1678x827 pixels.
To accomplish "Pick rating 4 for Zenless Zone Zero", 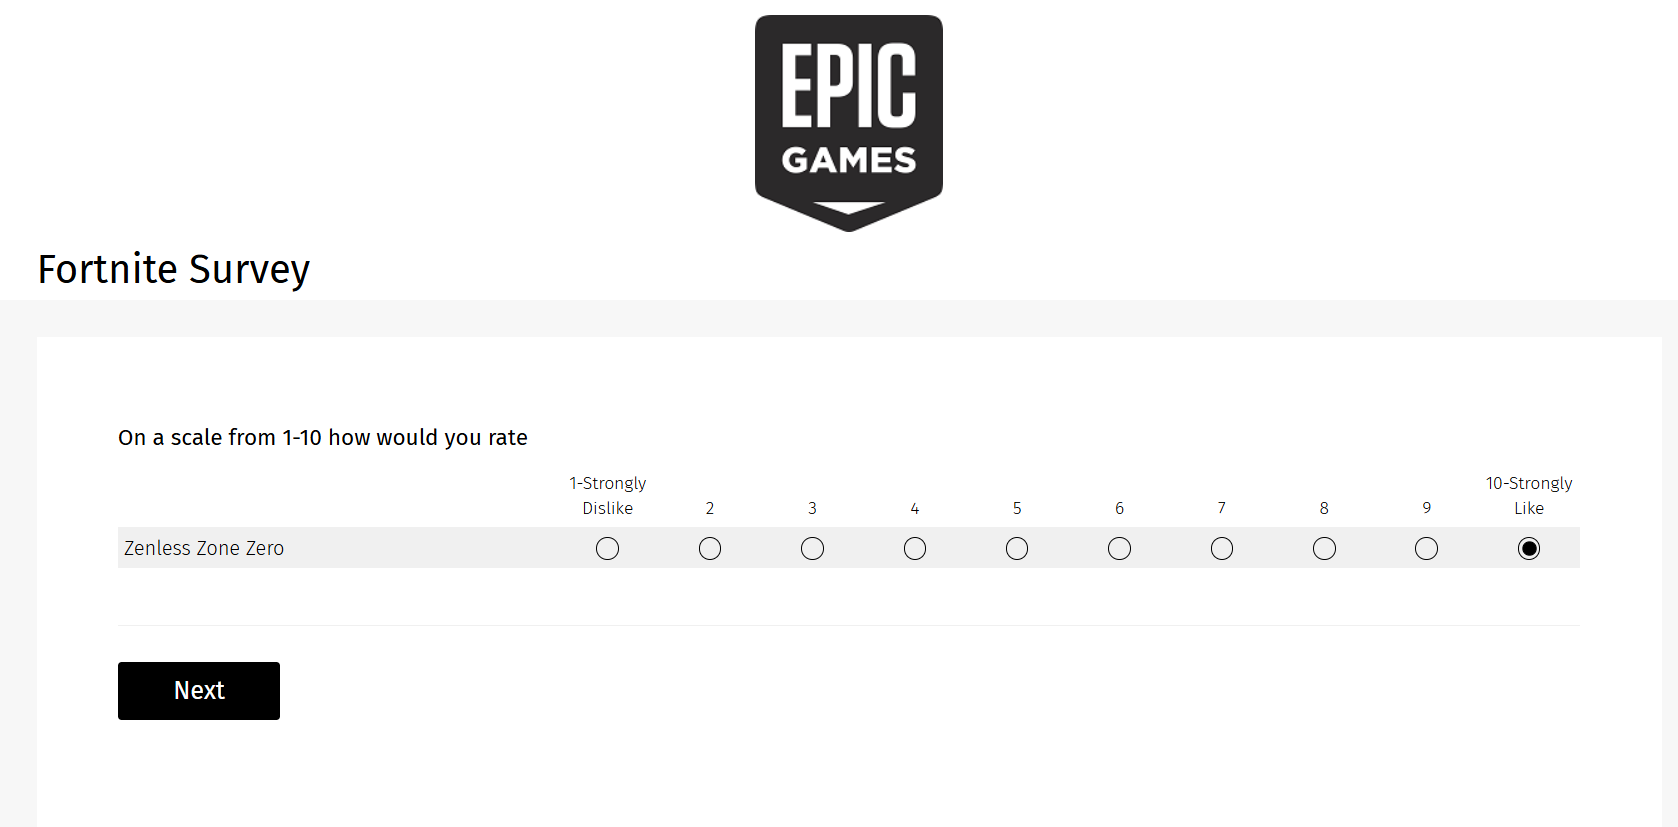I will tap(914, 548).
